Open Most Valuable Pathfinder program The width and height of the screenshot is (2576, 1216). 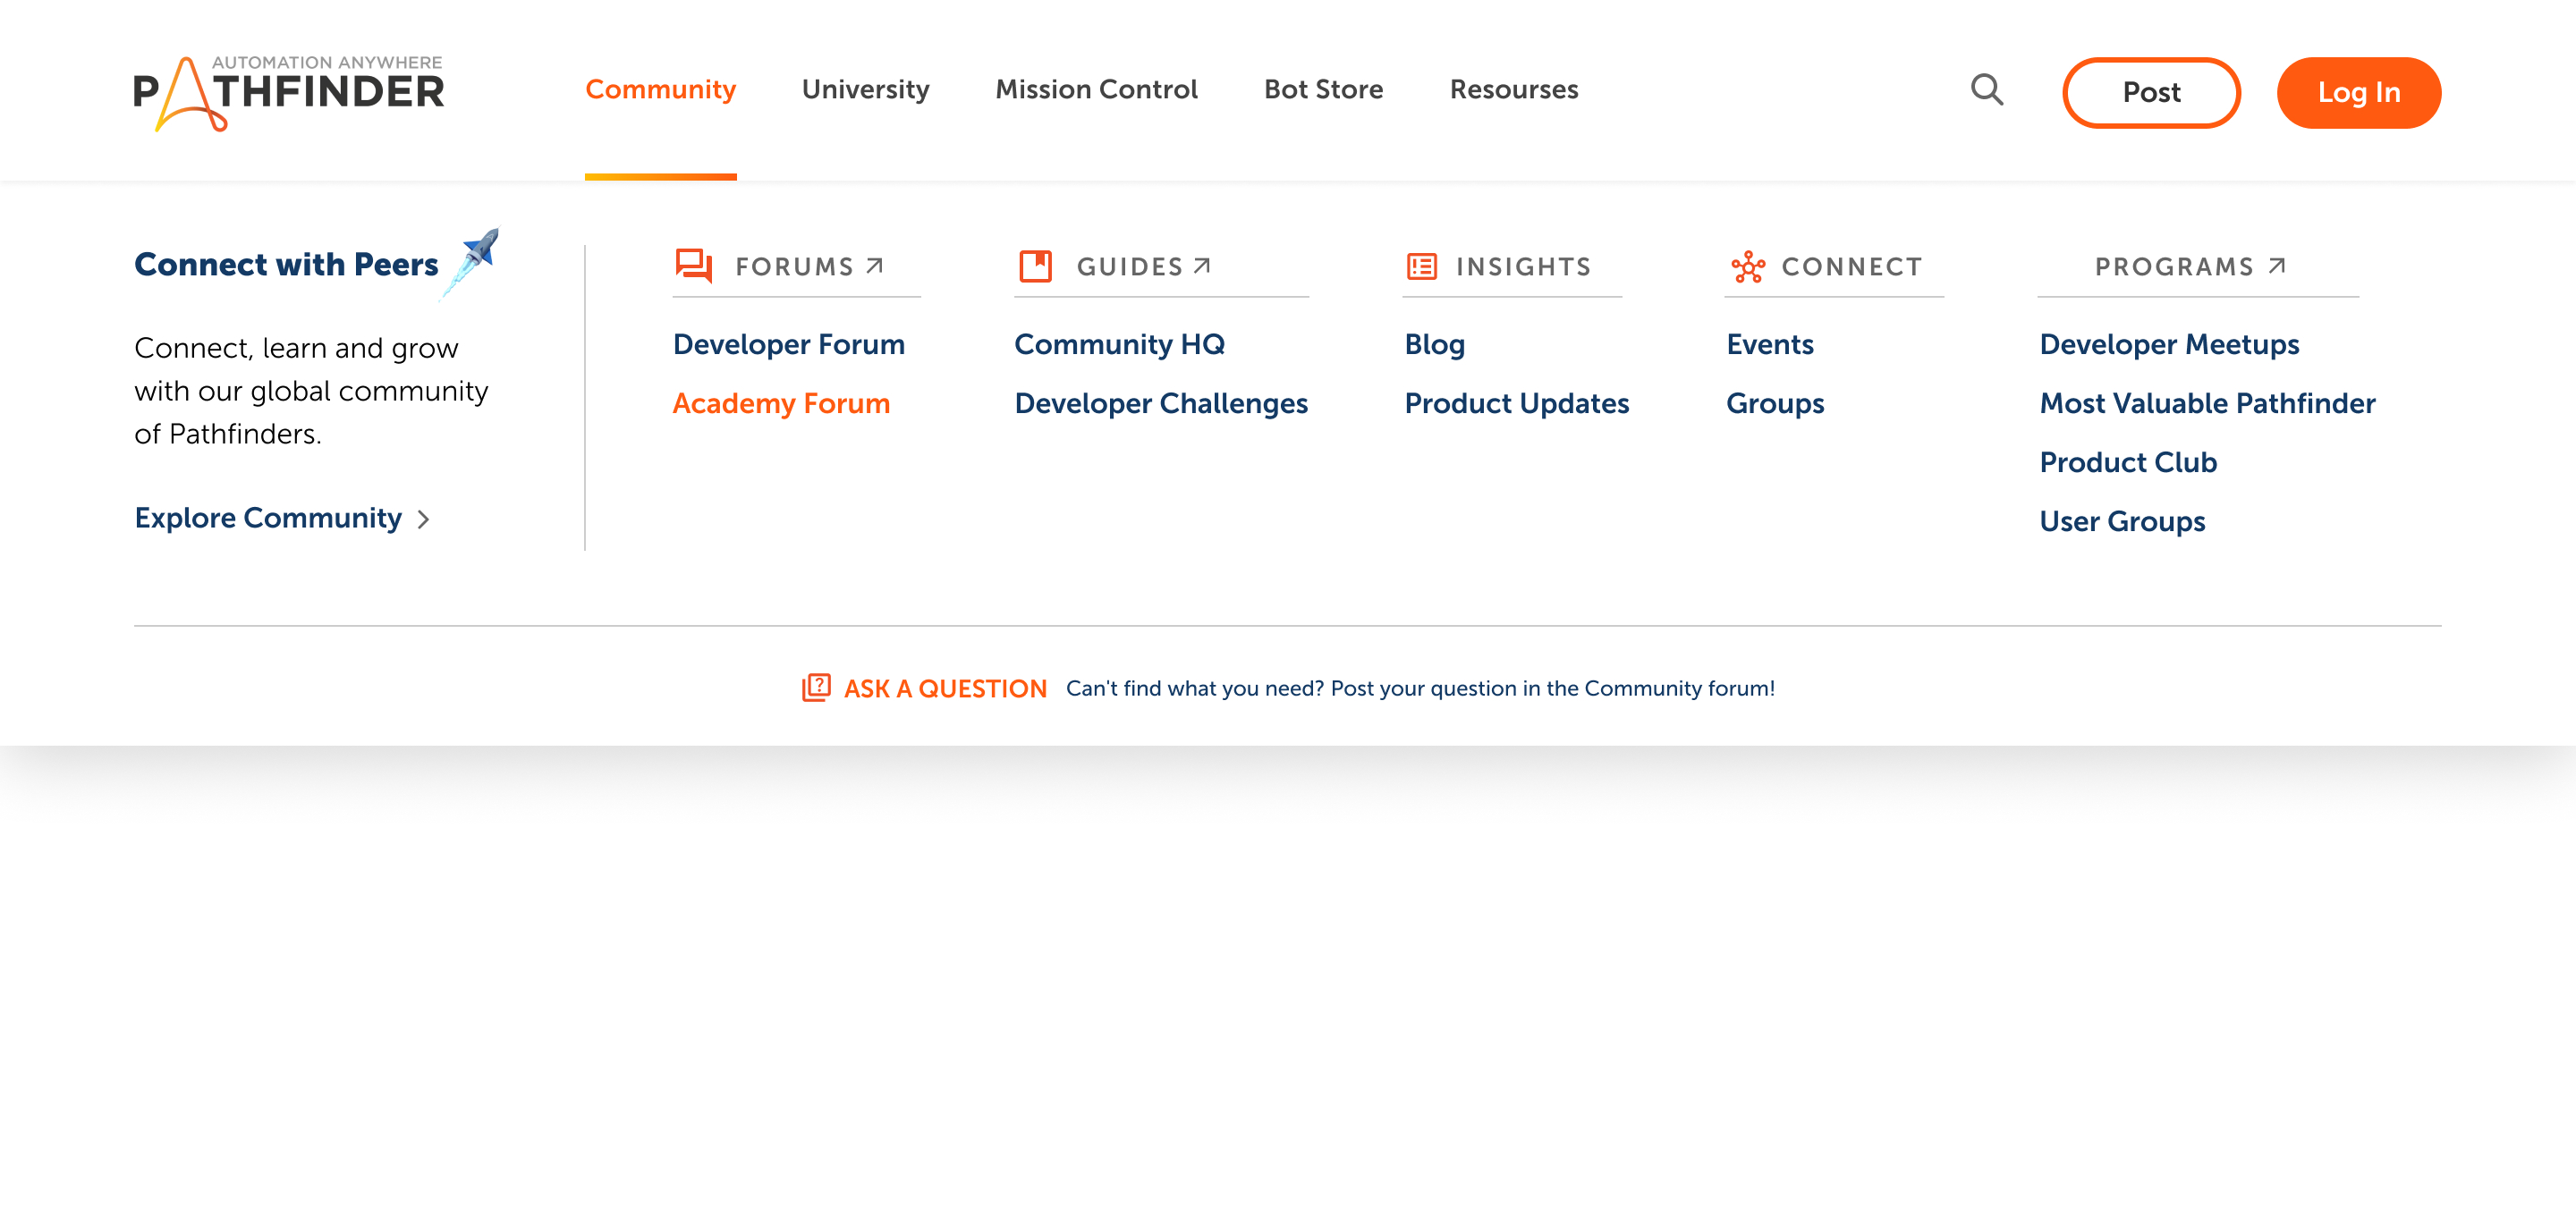[x=2207, y=403]
